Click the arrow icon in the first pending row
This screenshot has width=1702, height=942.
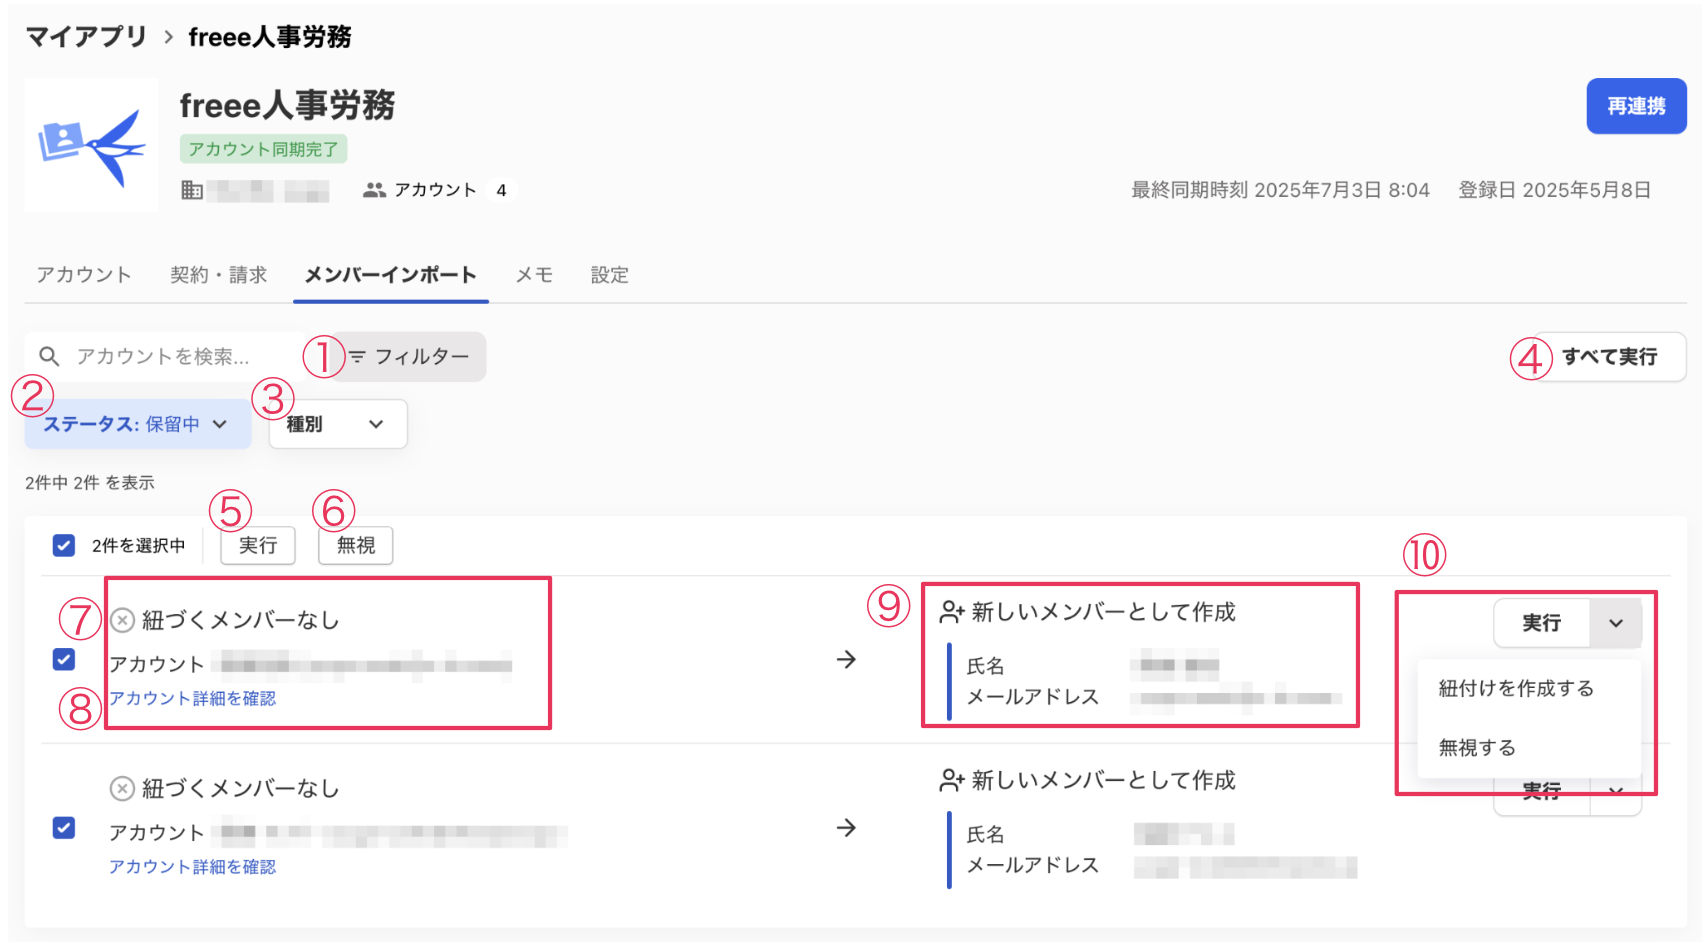click(x=846, y=659)
